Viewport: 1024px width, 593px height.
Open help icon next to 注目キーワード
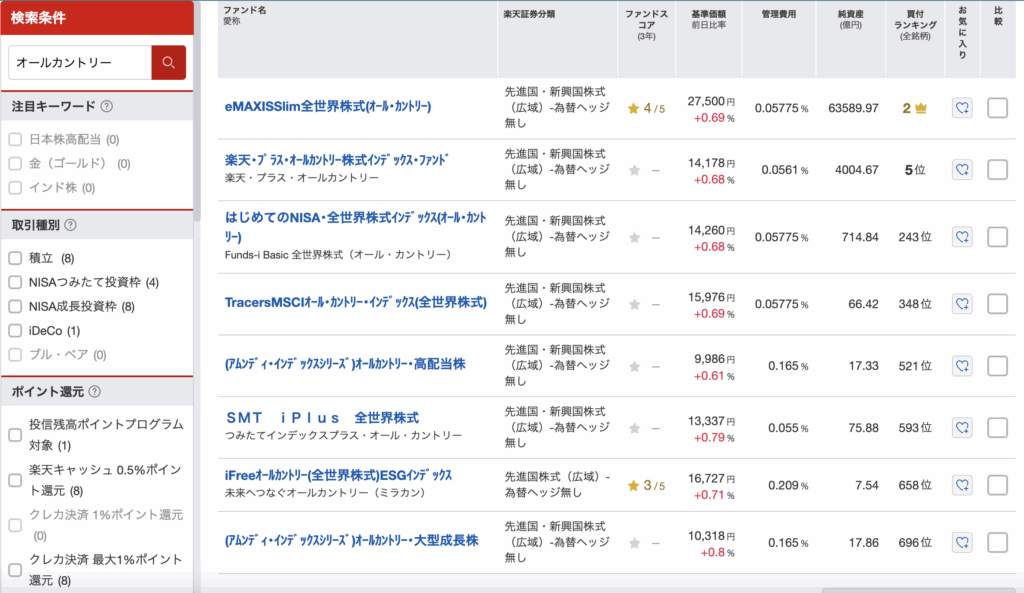tap(106, 106)
